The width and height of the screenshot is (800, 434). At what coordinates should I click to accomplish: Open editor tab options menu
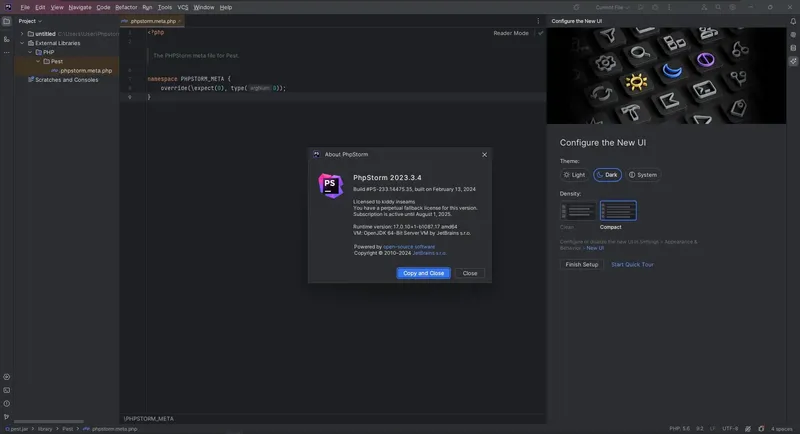click(538, 21)
